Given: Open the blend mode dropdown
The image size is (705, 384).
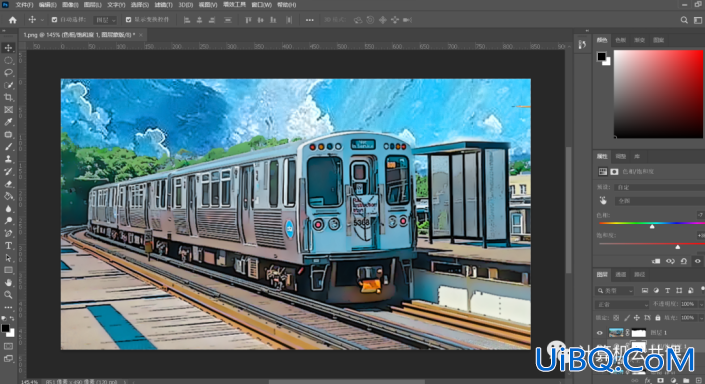Looking at the screenshot, I should pyautogui.click(x=622, y=304).
